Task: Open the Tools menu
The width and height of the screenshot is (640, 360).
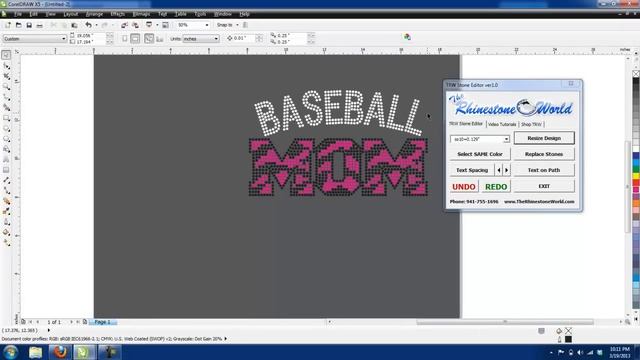Action: click(x=200, y=14)
